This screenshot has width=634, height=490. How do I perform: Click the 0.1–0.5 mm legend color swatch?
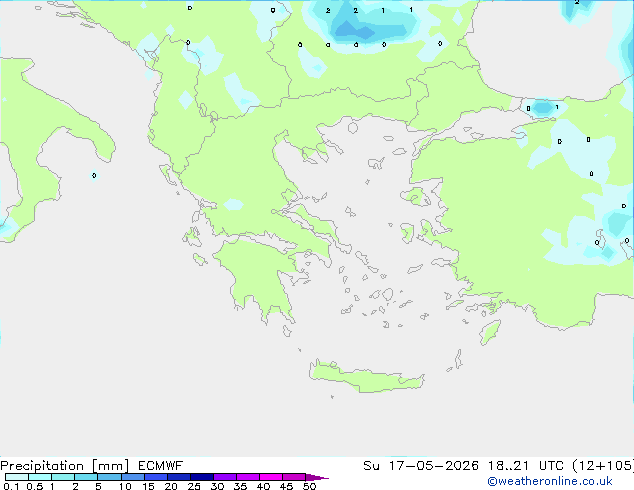pyautogui.click(x=17, y=477)
